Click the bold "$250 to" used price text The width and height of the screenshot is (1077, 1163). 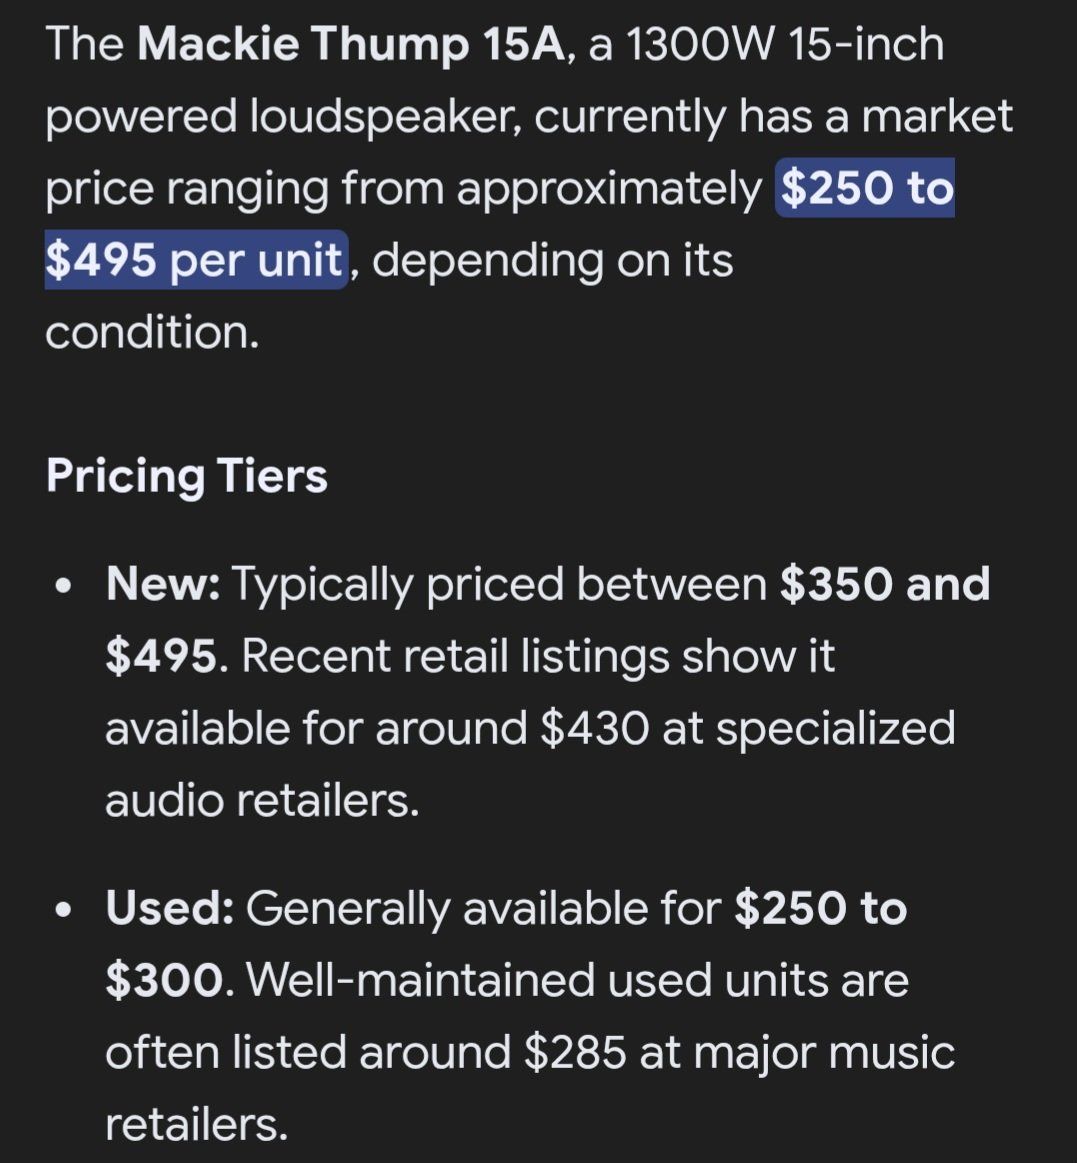point(820,909)
